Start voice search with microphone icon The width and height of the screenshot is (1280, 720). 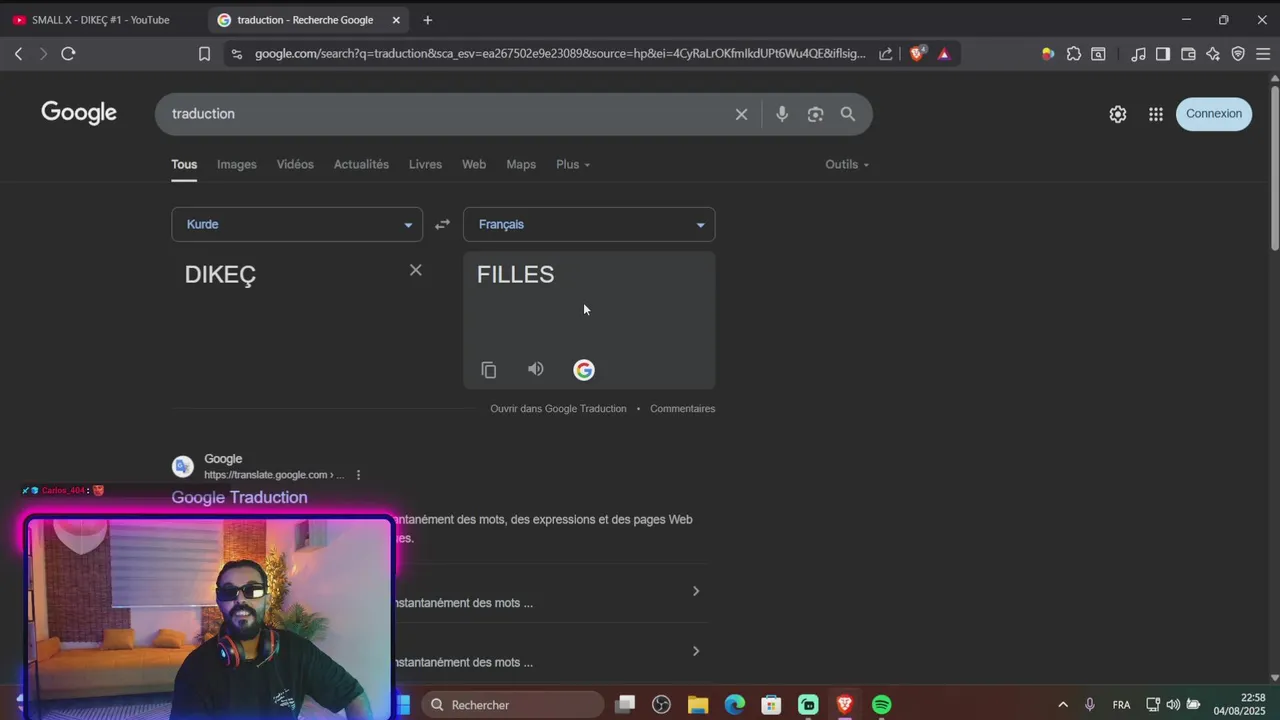(x=782, y=114)
